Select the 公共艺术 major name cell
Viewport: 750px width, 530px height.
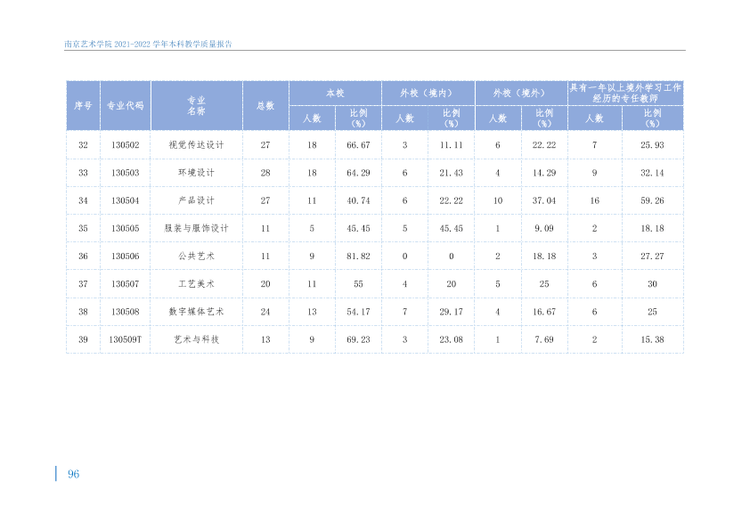pyautogui.click(x=196, y=256)
